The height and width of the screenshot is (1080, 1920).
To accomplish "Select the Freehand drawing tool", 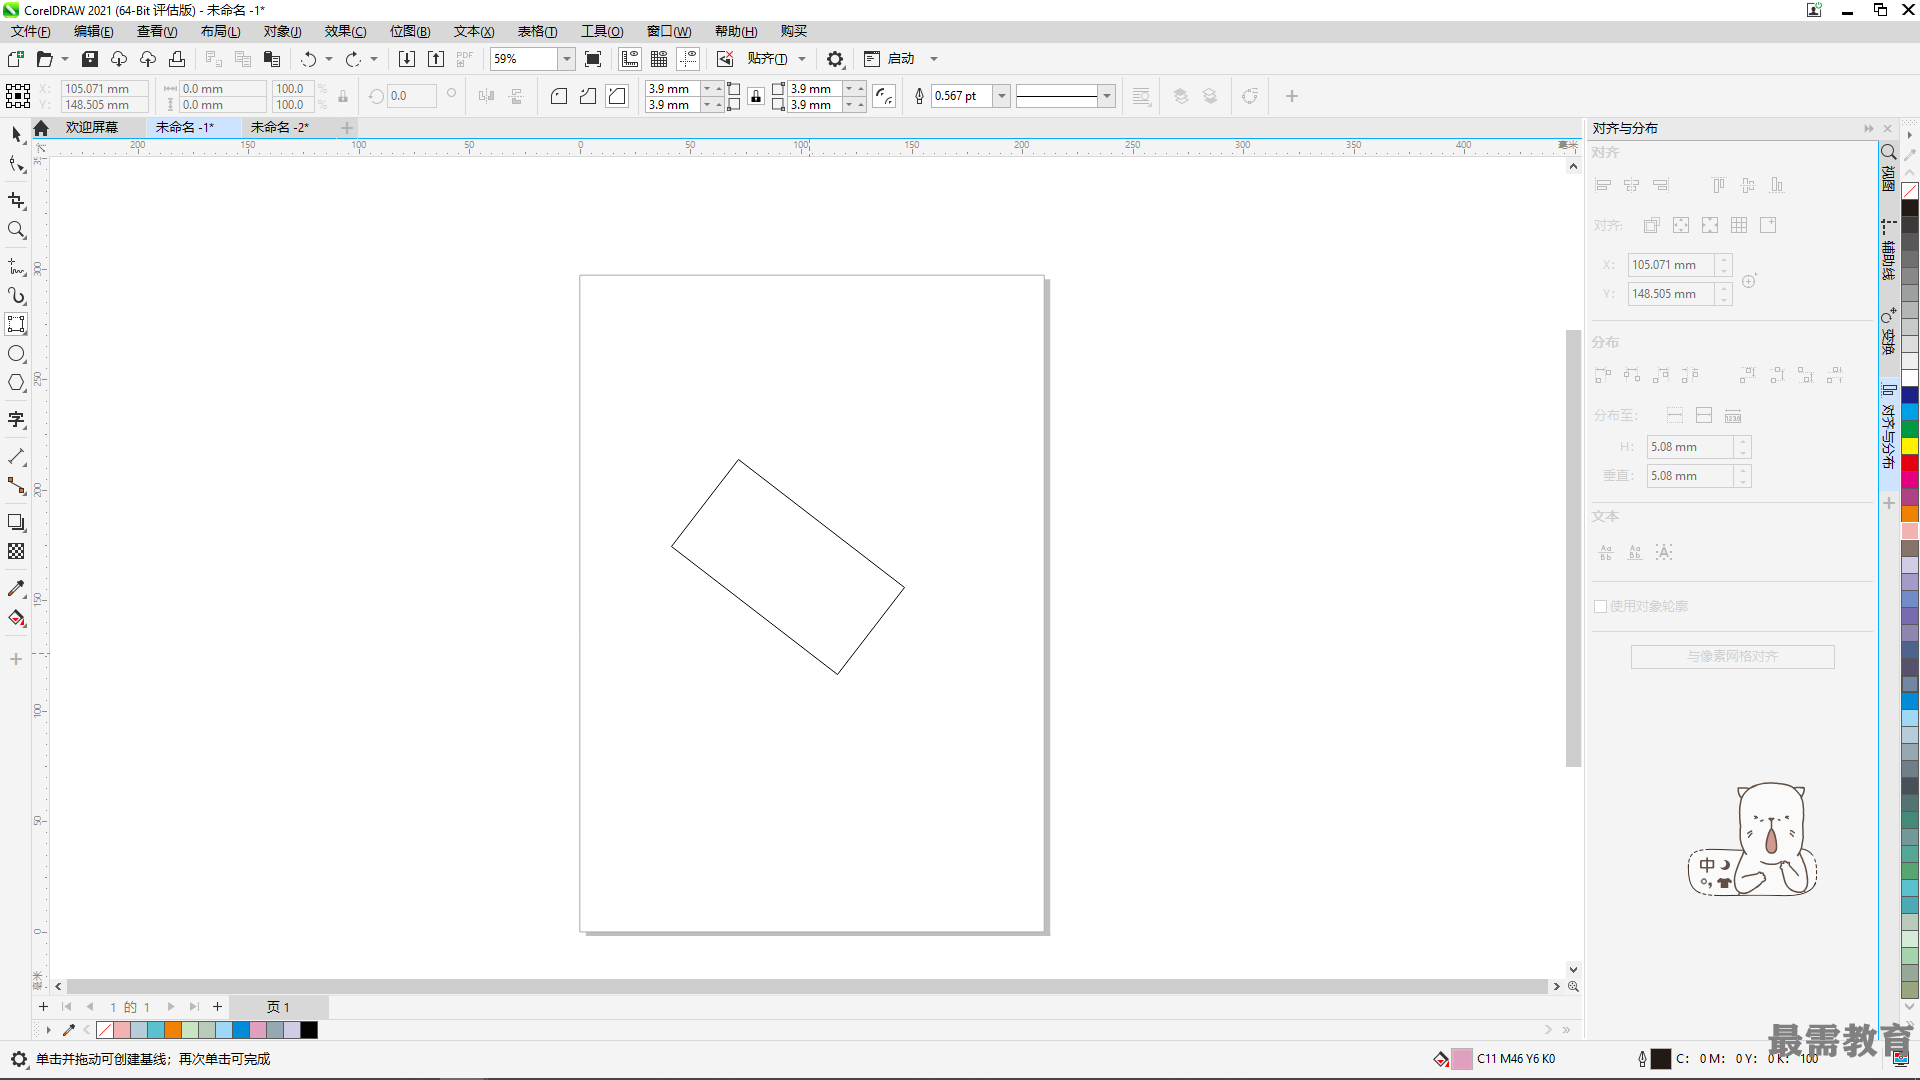I will pyautogui.click(x=16, y=267).
